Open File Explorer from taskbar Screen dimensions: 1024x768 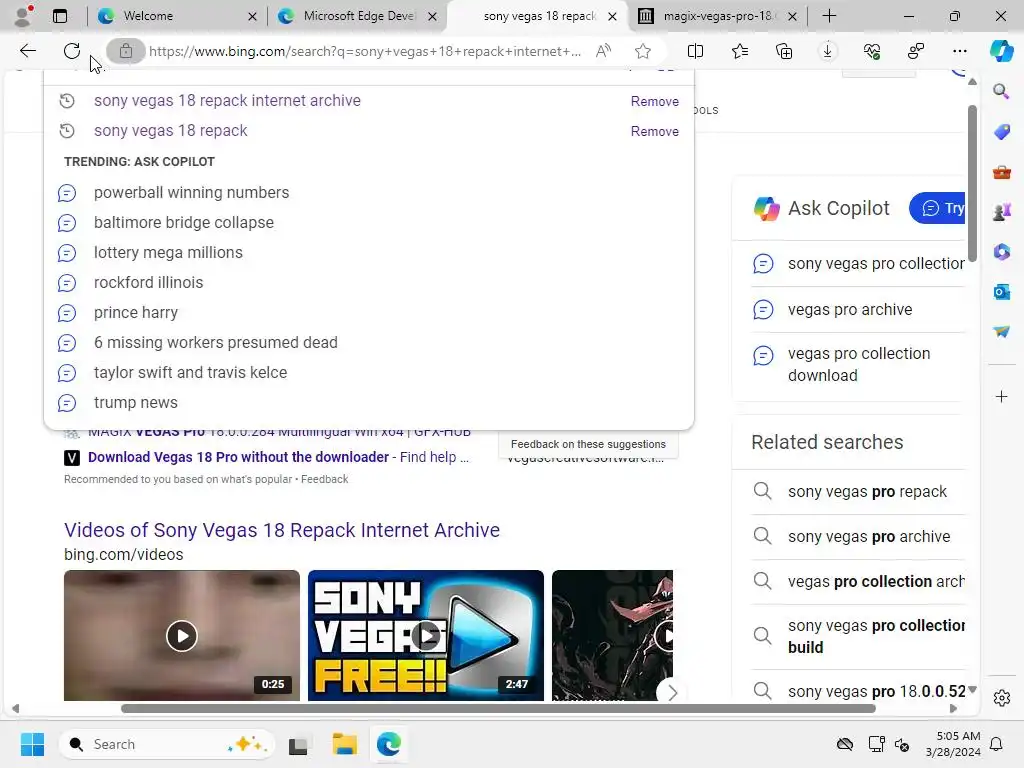[x=344, y=744]
